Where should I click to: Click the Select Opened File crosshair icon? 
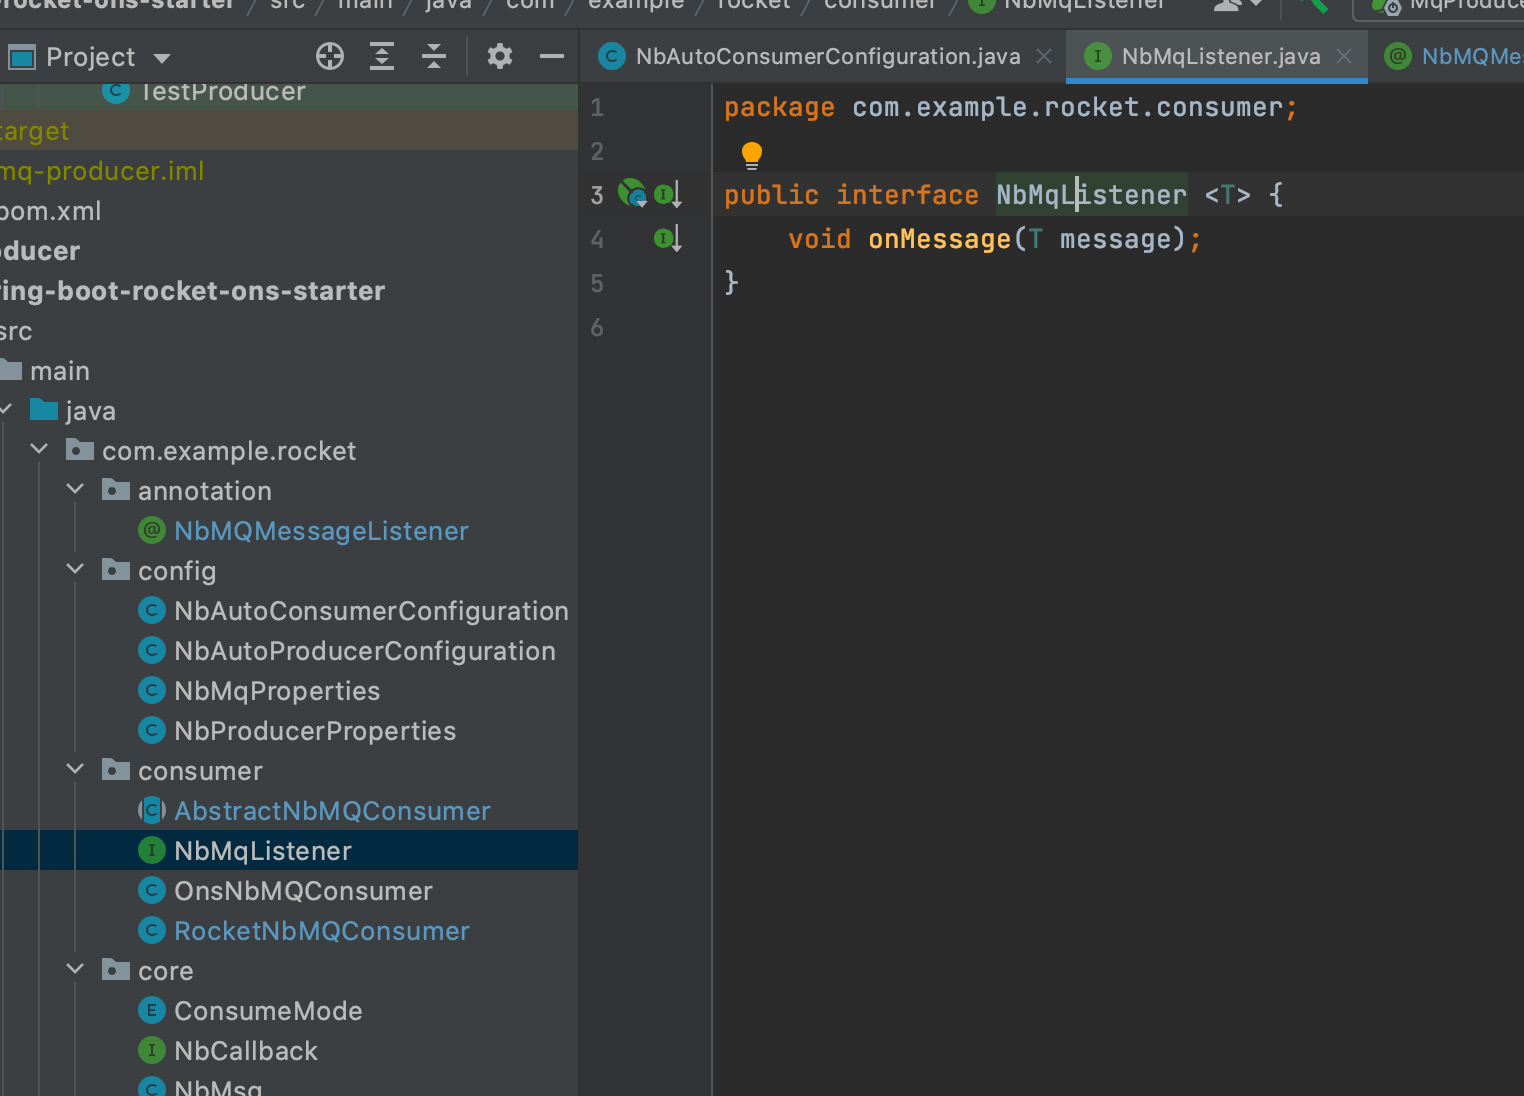(329, 56)
